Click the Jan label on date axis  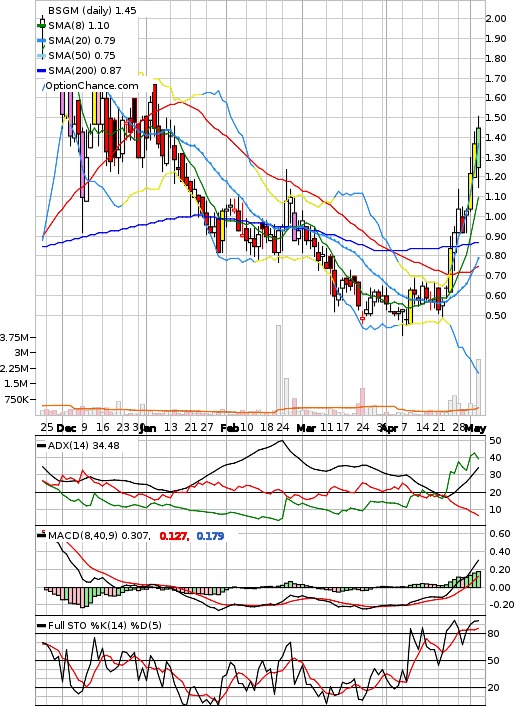[148, 428]
